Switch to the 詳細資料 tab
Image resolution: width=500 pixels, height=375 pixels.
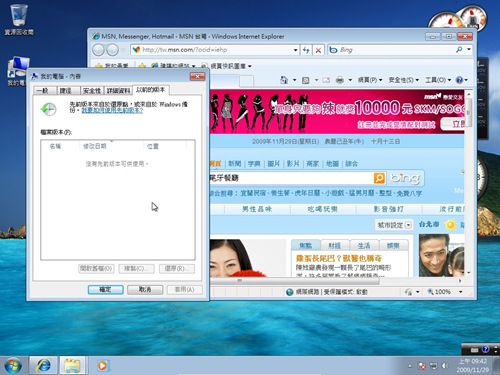118,90
